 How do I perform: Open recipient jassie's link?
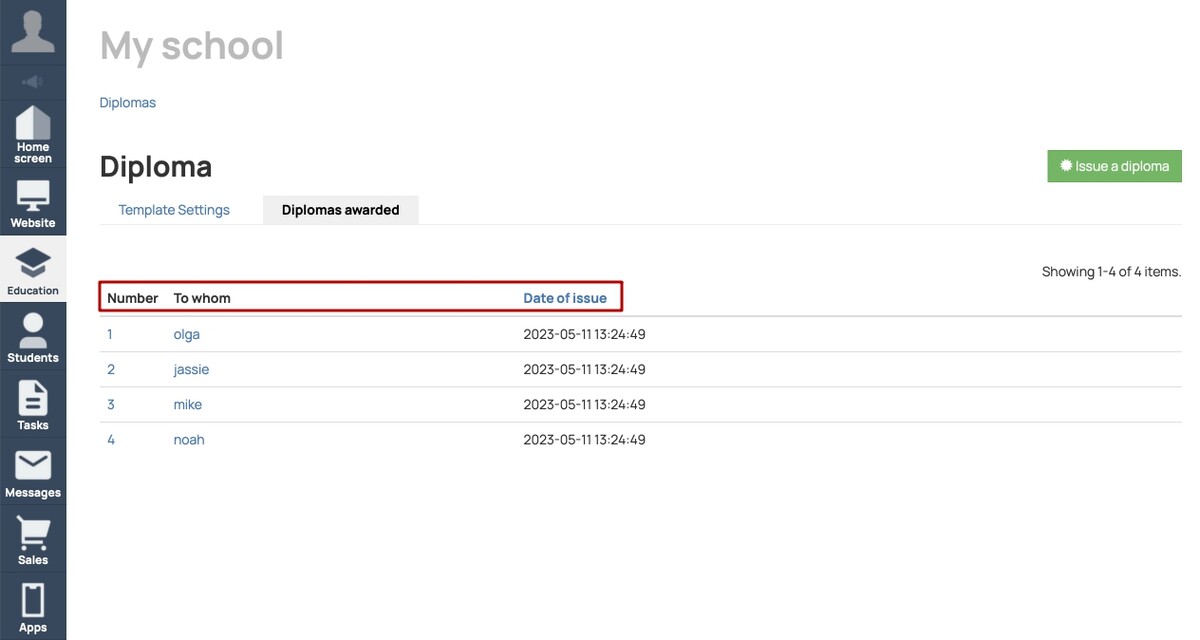191,369
